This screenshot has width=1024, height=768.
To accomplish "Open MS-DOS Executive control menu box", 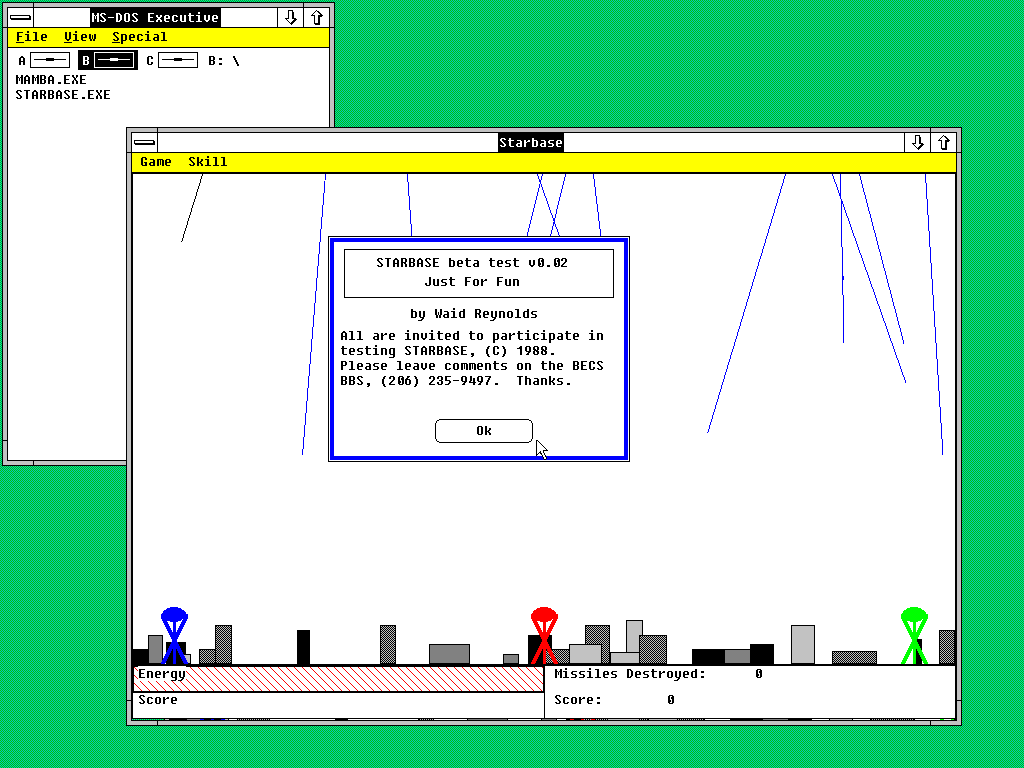I will coord(20,18).
